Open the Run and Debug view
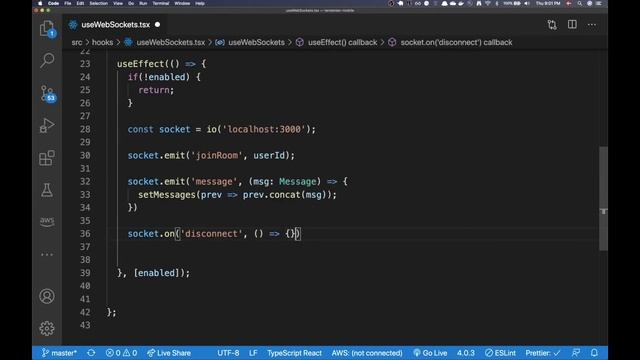This screenshot has height=360, width=640. click(47, 125)
